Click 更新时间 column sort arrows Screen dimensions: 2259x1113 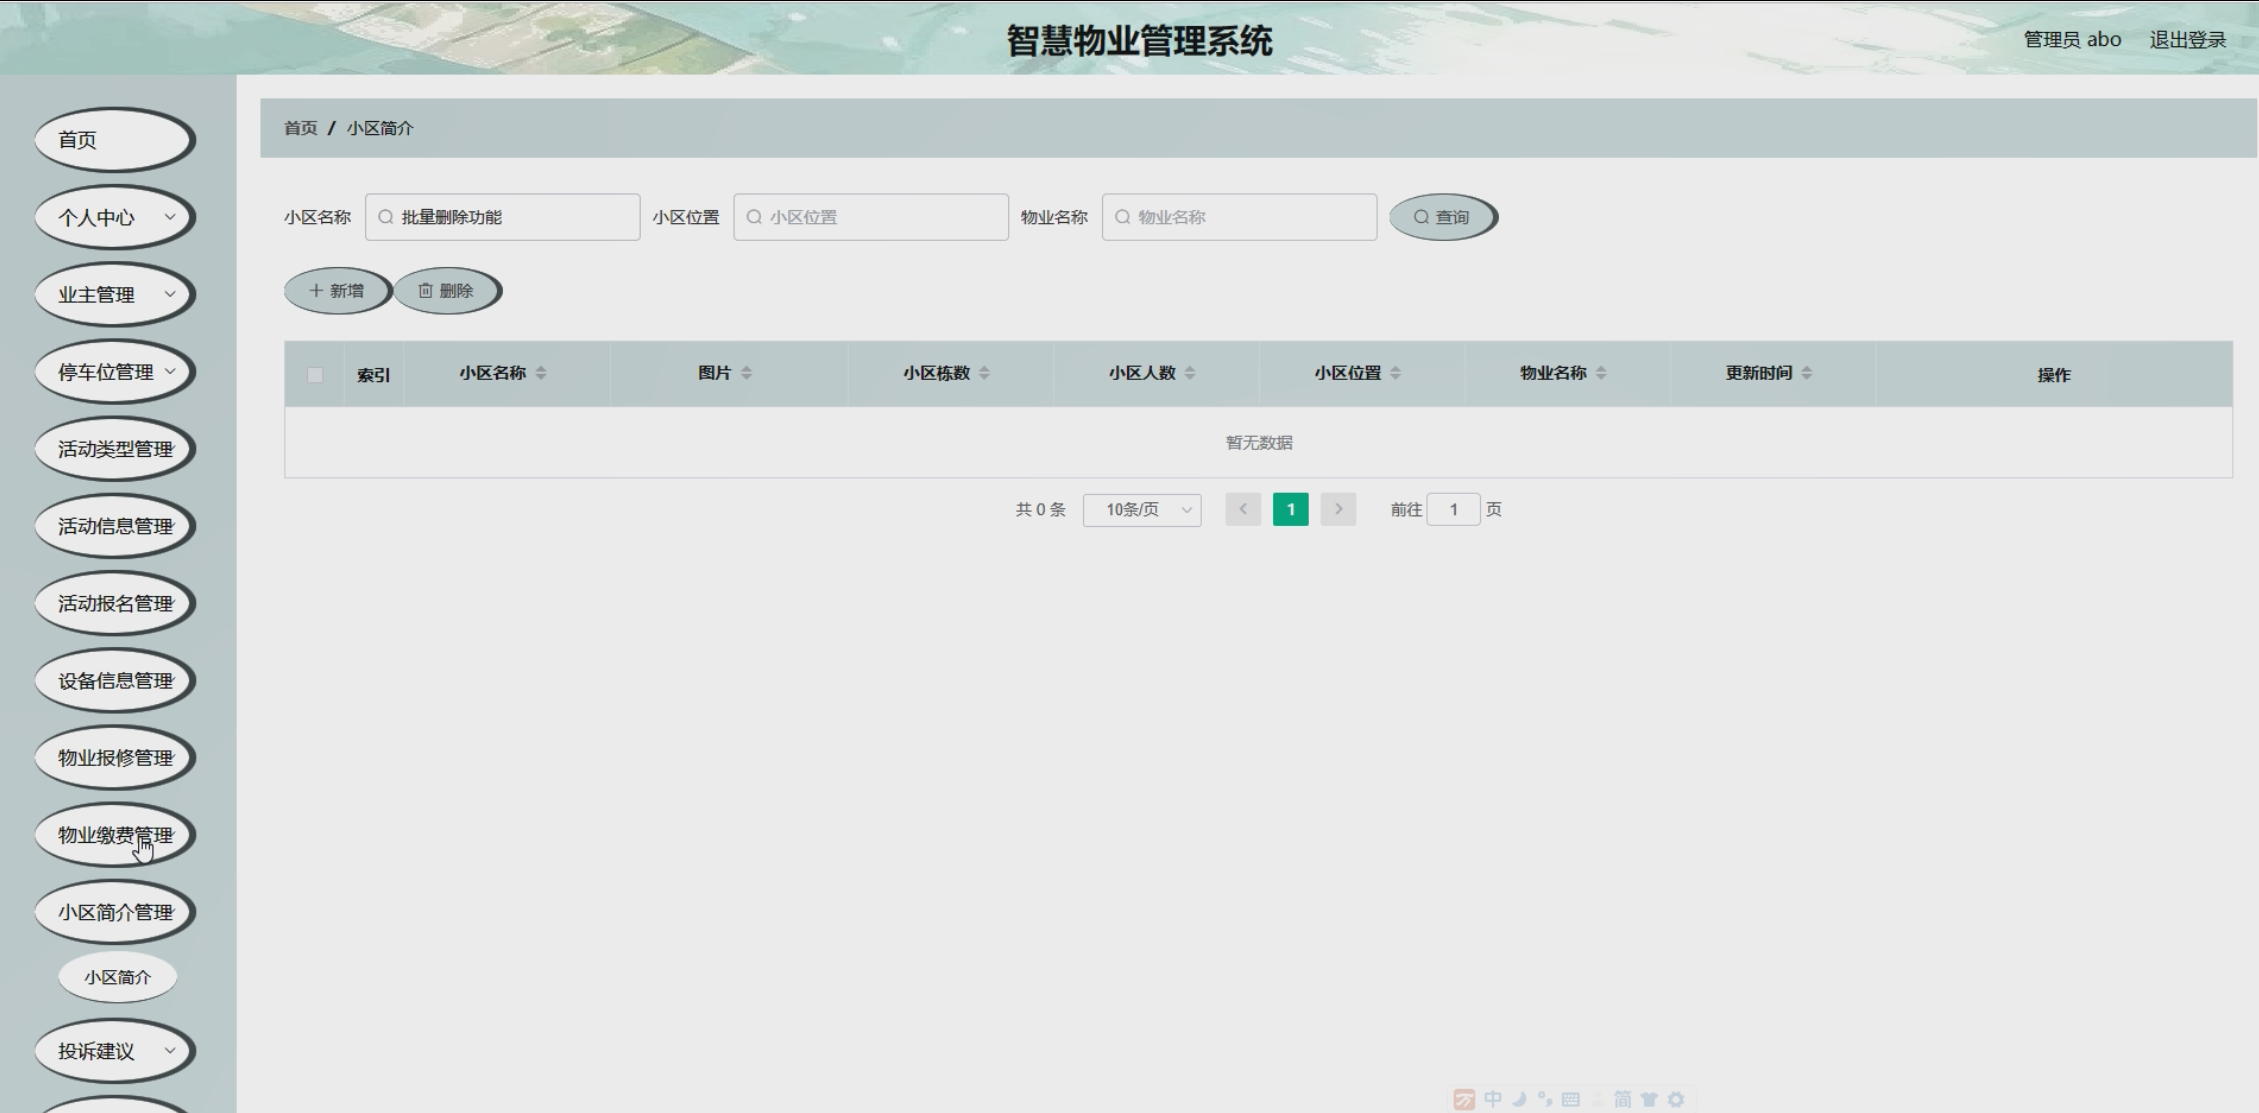(x=1806, y=373)
